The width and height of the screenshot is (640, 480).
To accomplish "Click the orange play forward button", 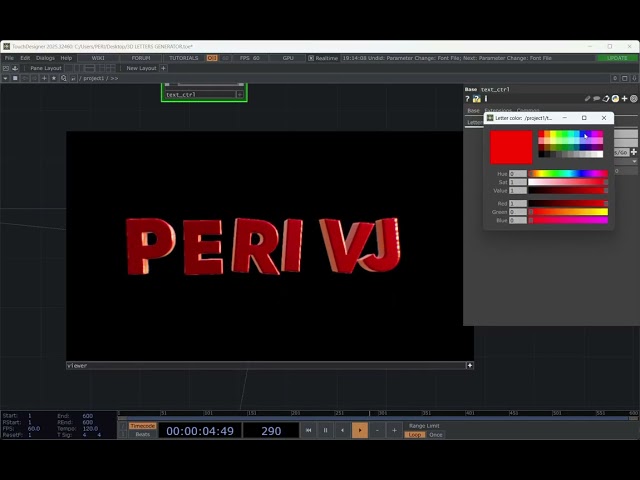I will point(360,430).
